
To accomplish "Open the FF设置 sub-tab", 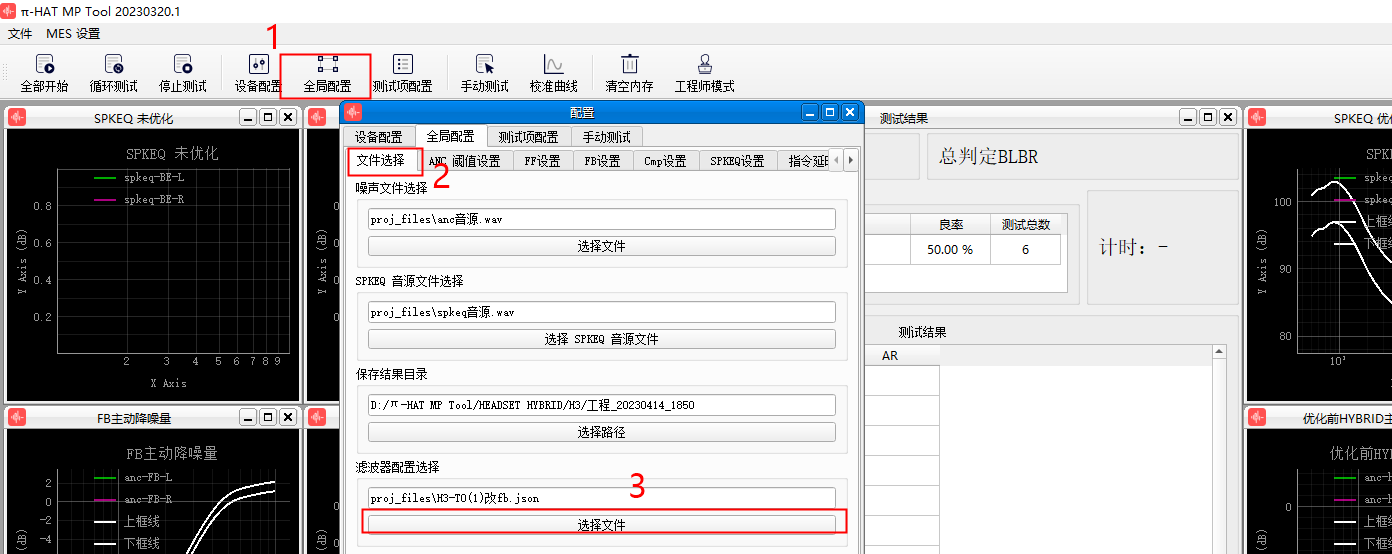I will coord(543,161).
